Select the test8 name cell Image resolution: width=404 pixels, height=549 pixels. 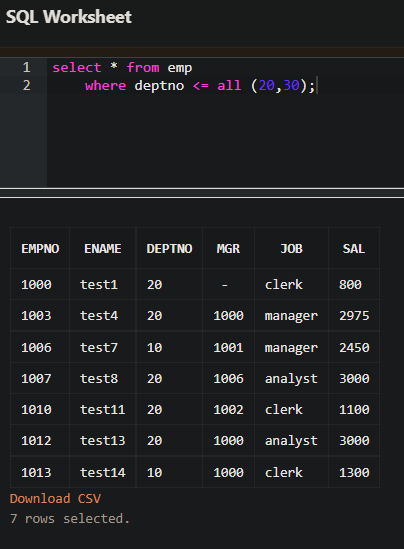click(x=103, y=378)
